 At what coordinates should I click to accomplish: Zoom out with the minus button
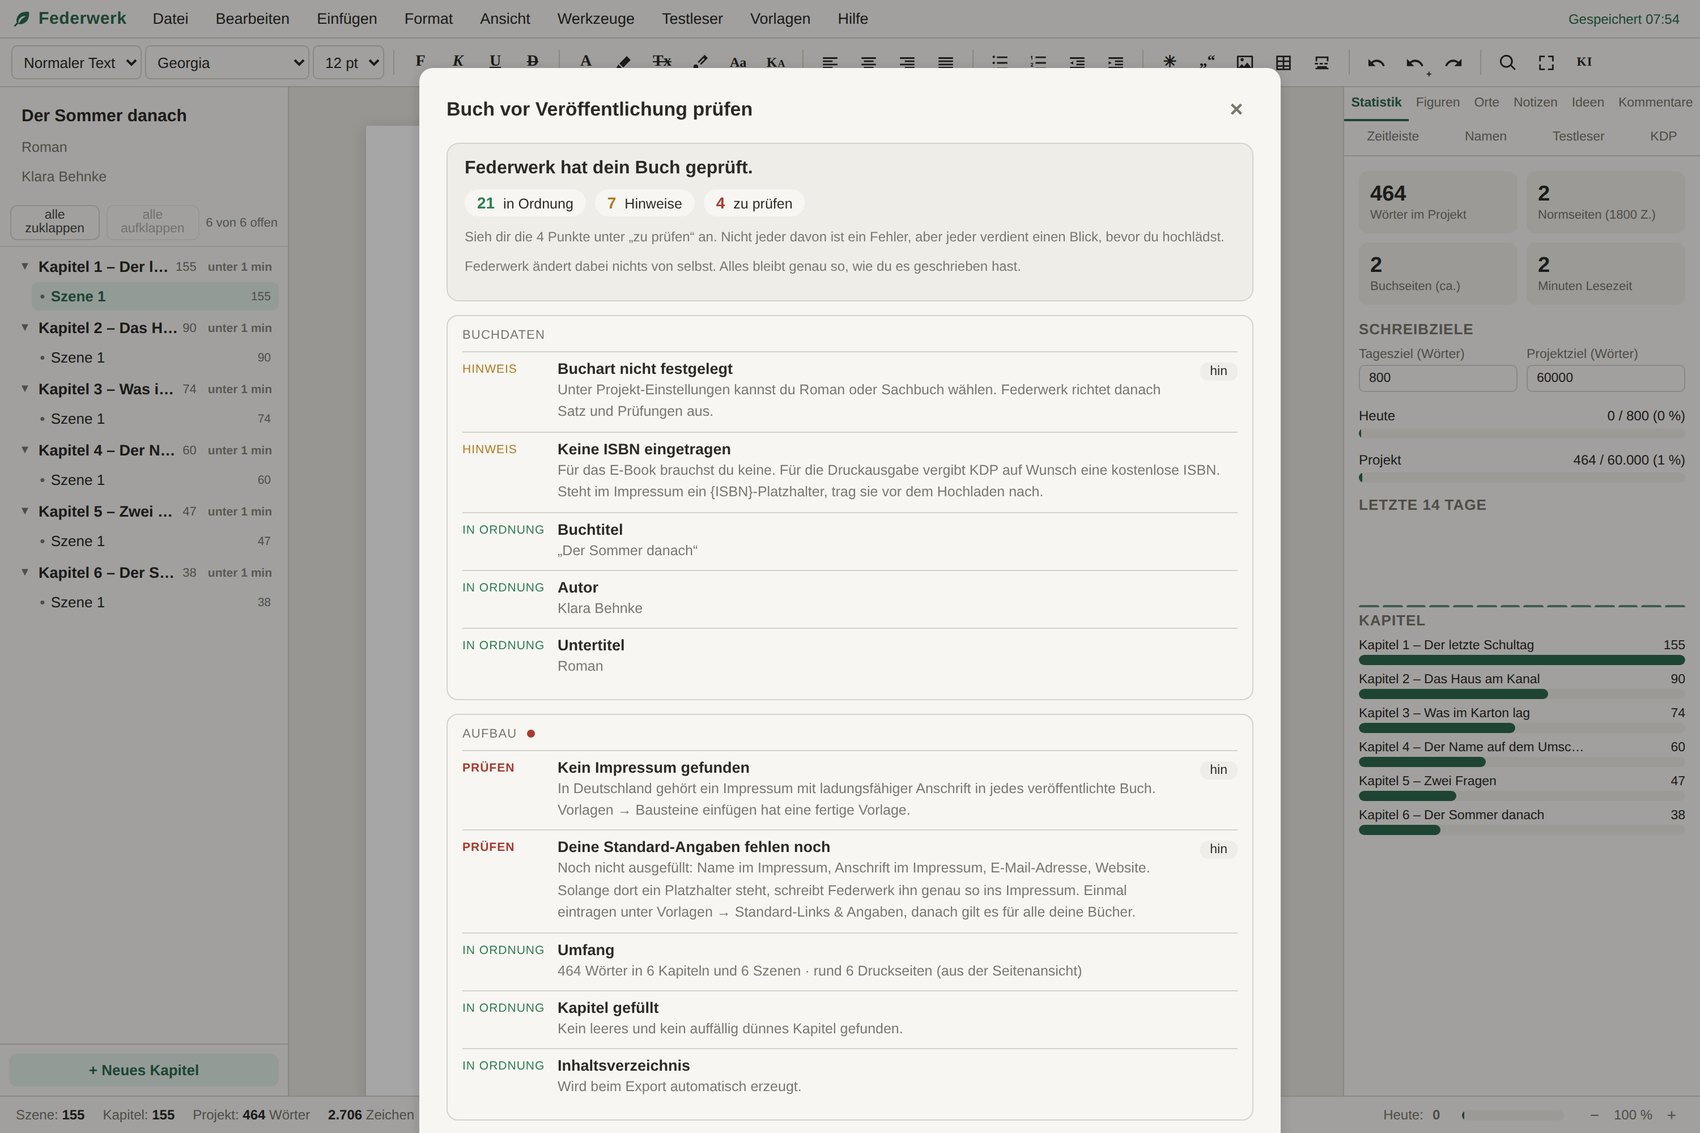point(1594,1115)
